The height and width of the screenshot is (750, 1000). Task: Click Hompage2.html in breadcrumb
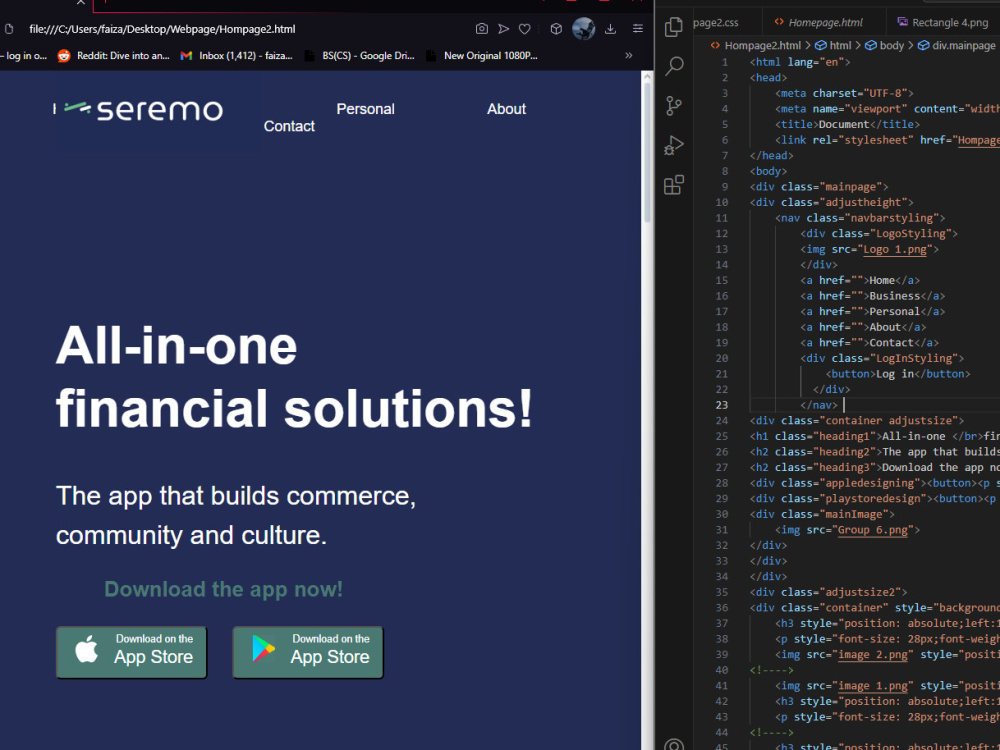tap(762, 45)
